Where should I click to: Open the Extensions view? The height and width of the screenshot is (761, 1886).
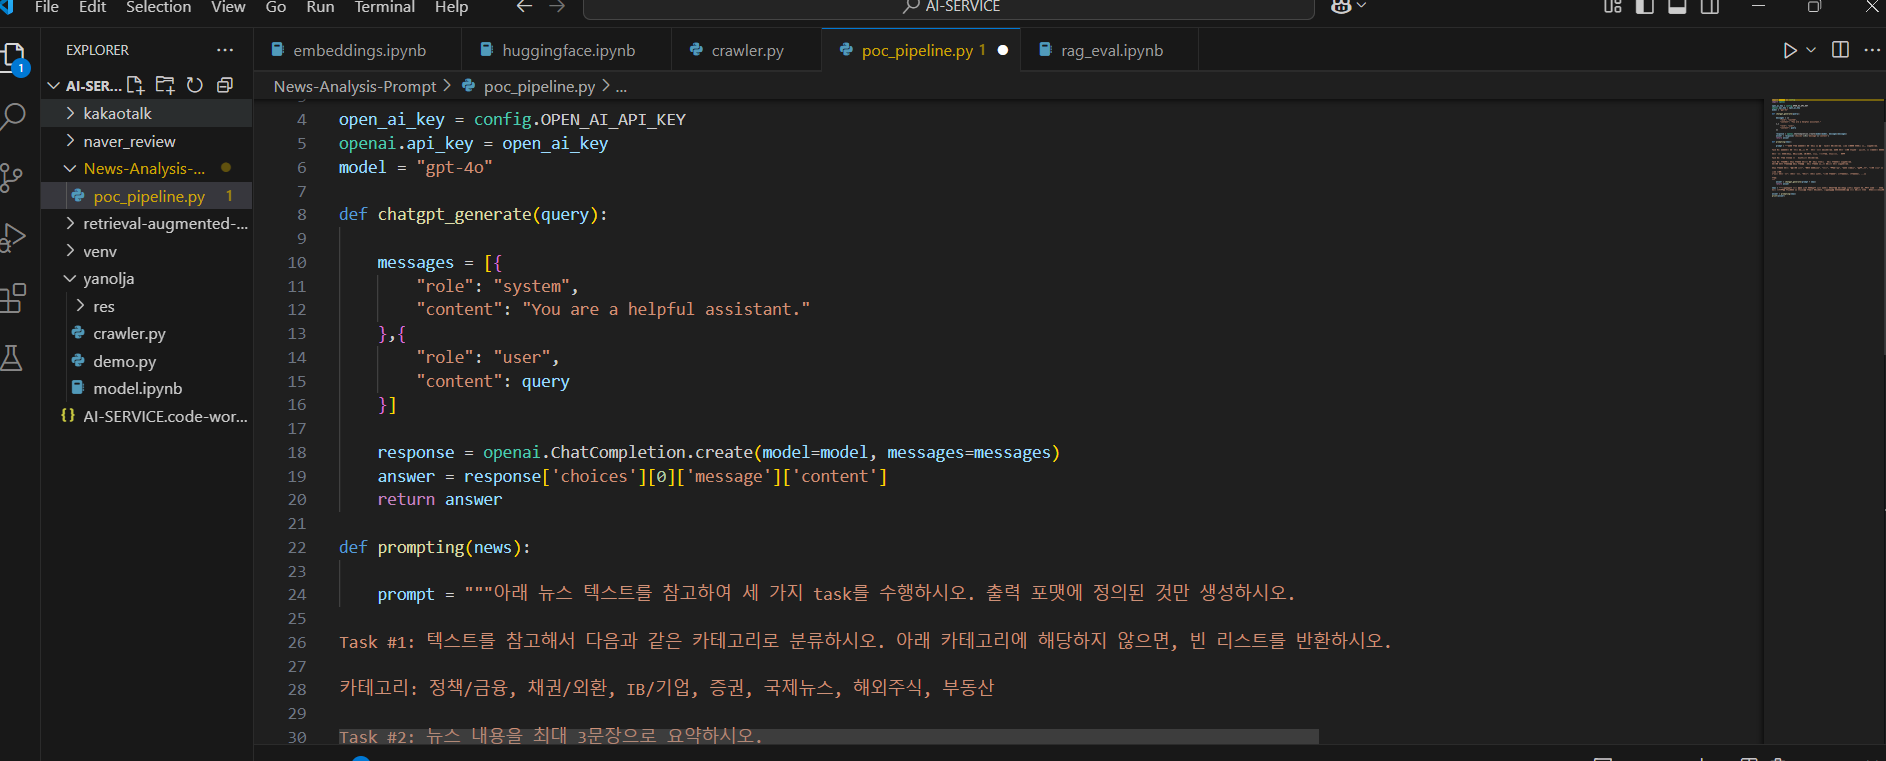tap(13, 298)
